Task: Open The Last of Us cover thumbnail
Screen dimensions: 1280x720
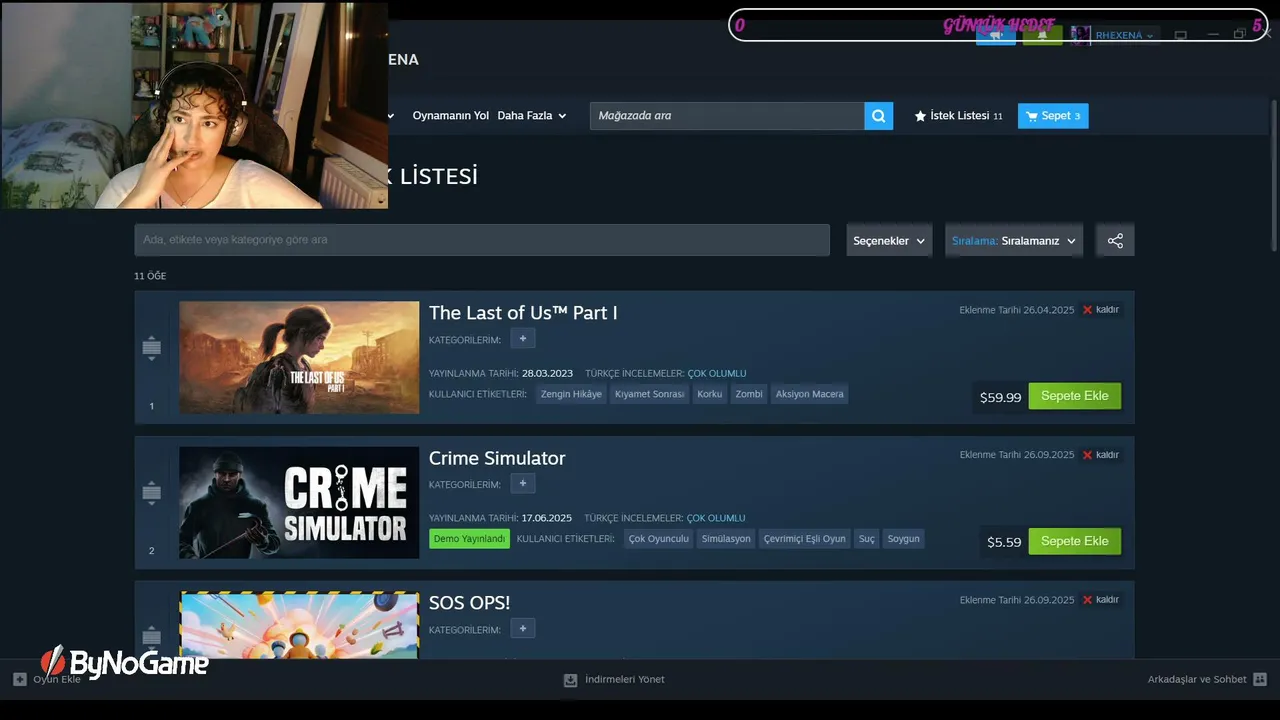Action: (x=299, y=357)
